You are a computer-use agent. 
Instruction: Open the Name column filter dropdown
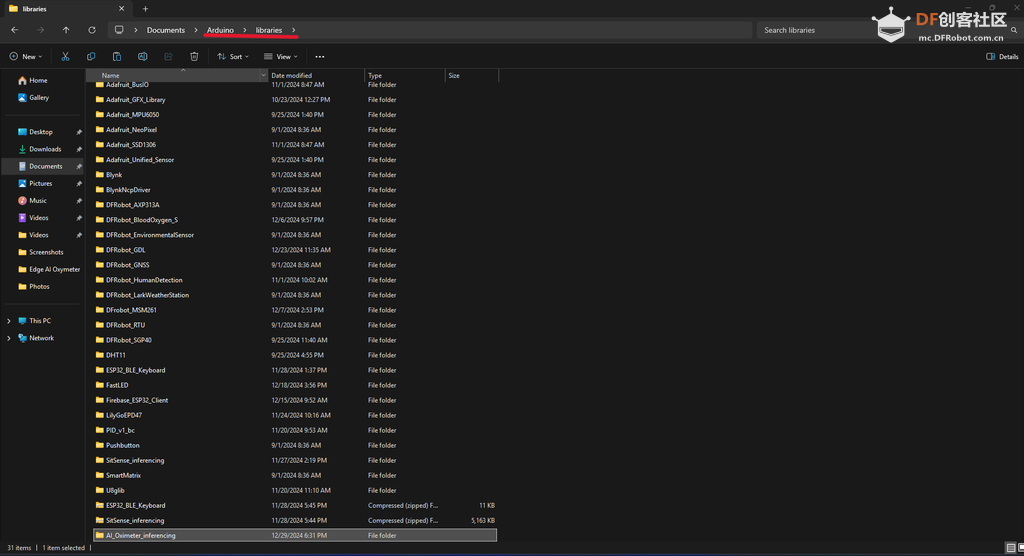[x=263, y=76]
